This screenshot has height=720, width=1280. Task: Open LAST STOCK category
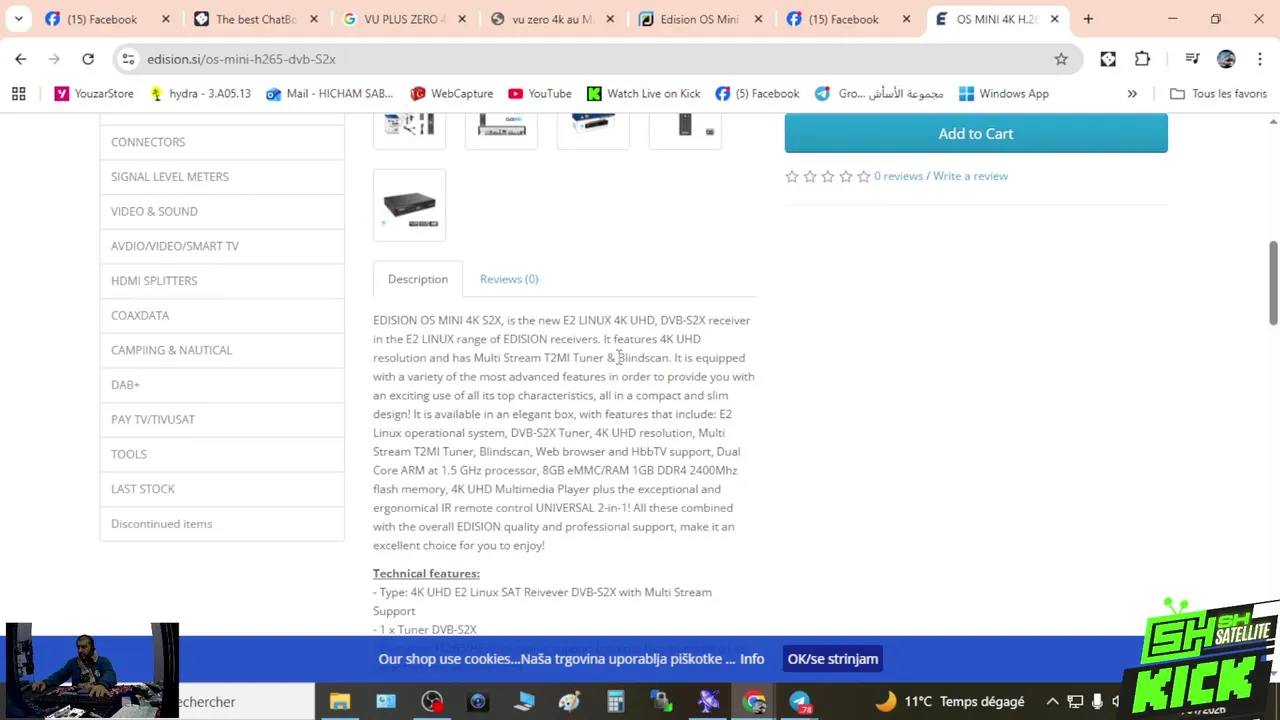(x=222, y=489)
